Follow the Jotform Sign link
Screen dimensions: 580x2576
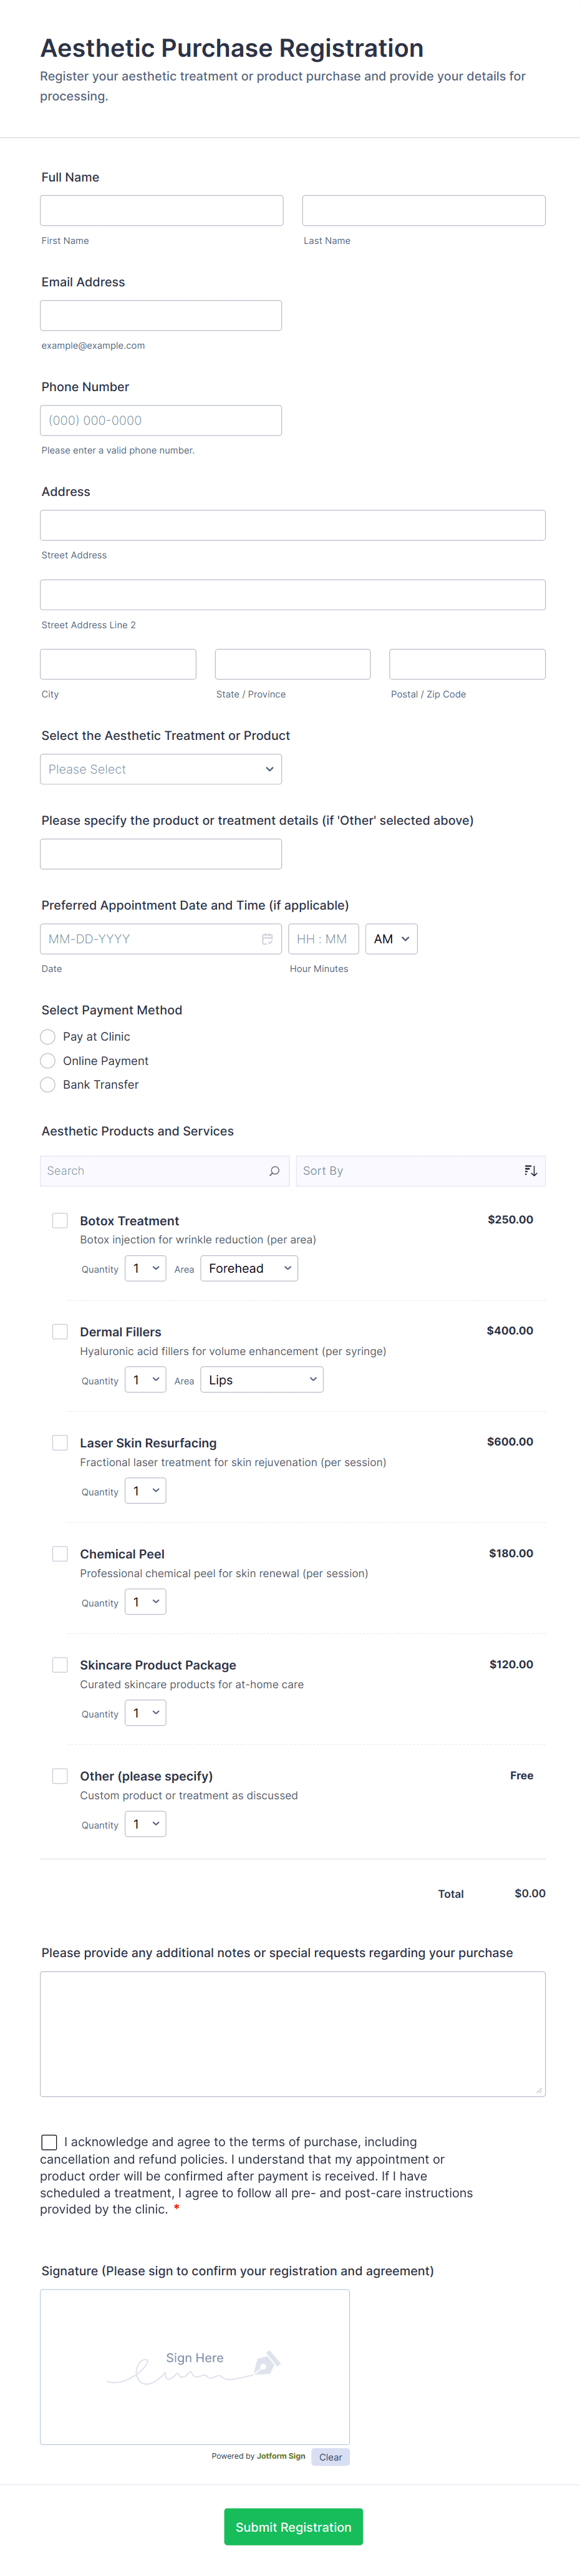coord(281,2456)
